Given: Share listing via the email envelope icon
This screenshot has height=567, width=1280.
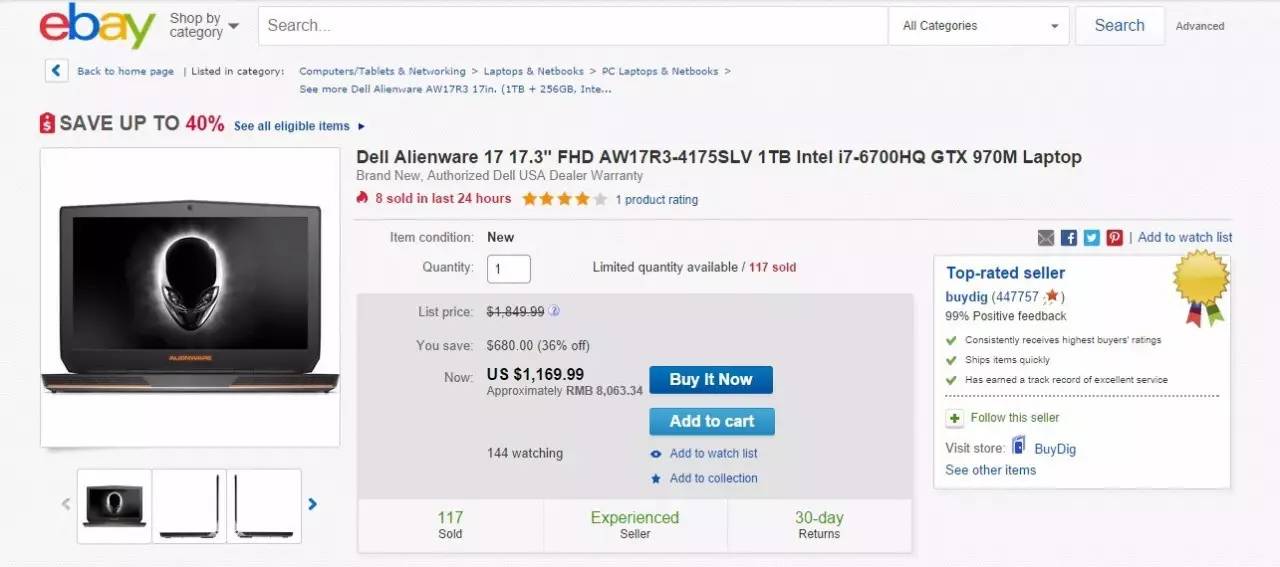Looking at the screenshot, I should pyautogui.click(x=1046, y=238).
